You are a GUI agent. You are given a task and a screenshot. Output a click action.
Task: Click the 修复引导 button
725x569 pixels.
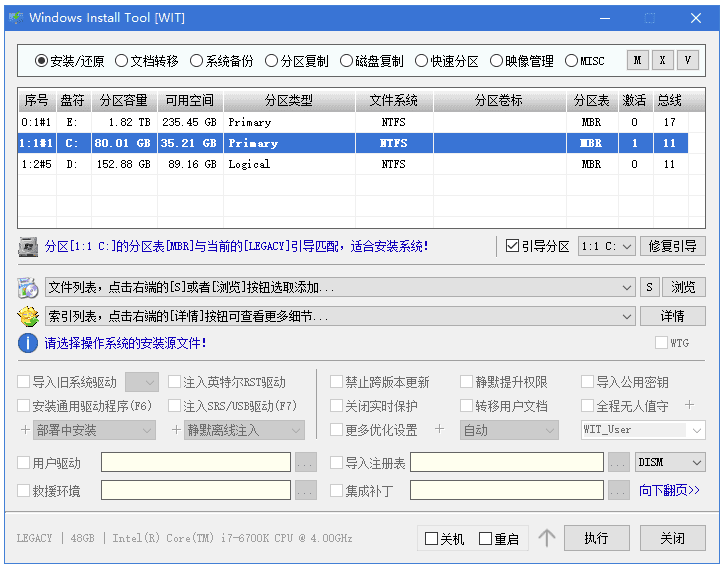(x=672, y=246)
